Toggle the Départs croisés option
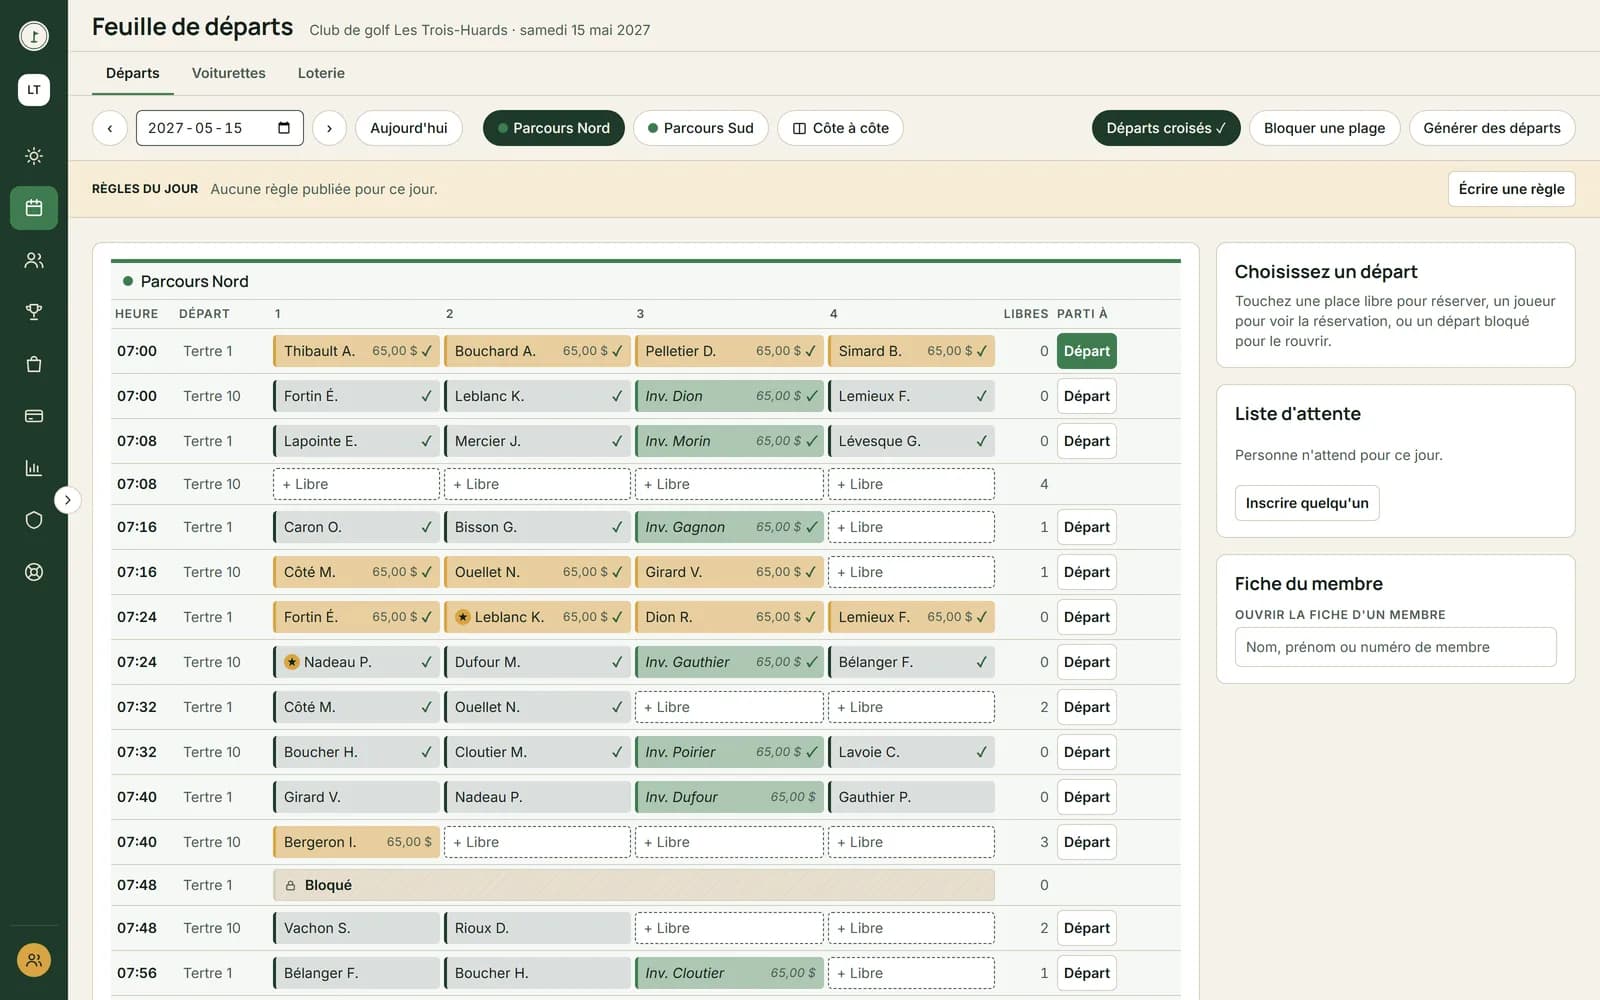 coord(1166,128)
